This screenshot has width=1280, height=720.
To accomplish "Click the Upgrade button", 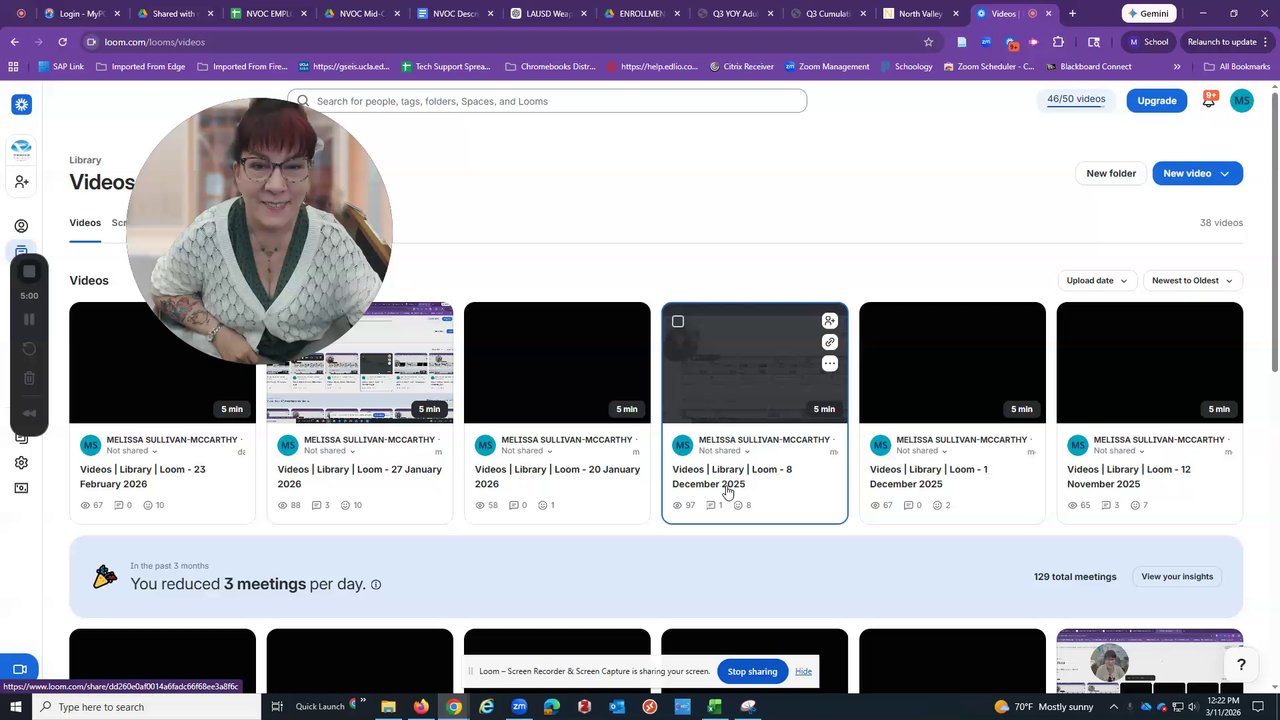I will pos(1156,100).
